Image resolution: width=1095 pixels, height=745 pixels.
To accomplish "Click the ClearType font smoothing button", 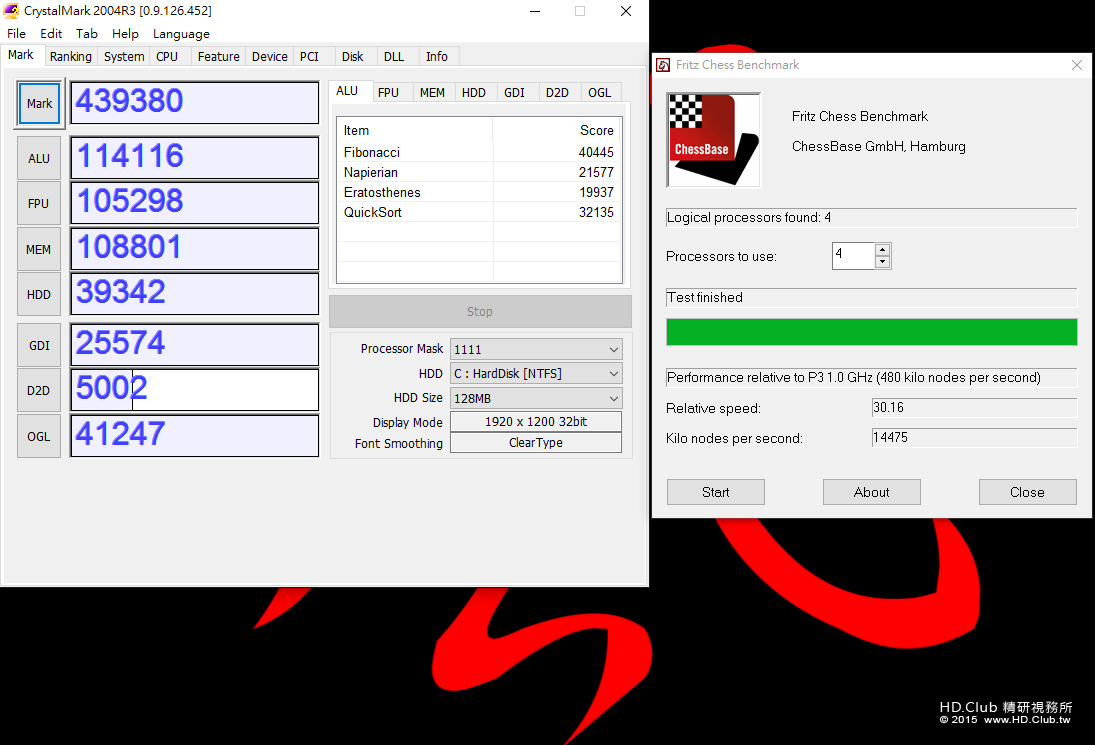I will pyautogui.click(x=536, y=443).
